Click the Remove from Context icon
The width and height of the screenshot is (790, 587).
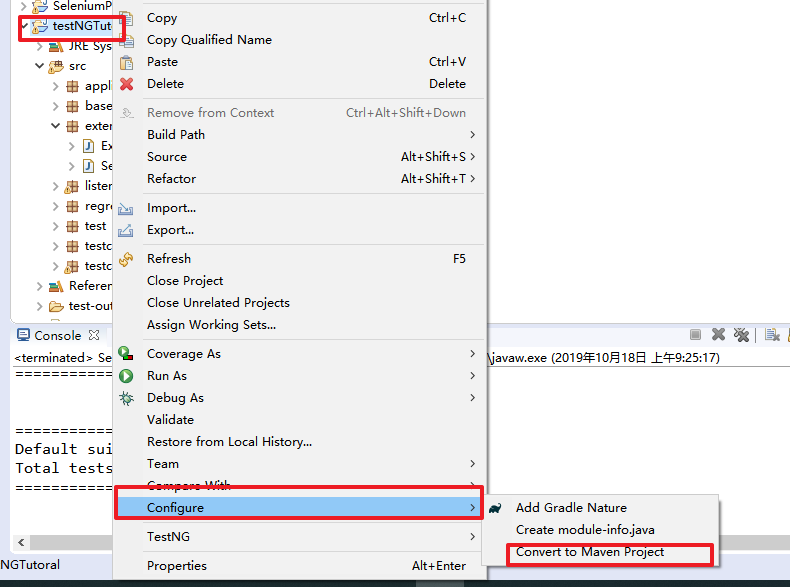coord(127,113)
